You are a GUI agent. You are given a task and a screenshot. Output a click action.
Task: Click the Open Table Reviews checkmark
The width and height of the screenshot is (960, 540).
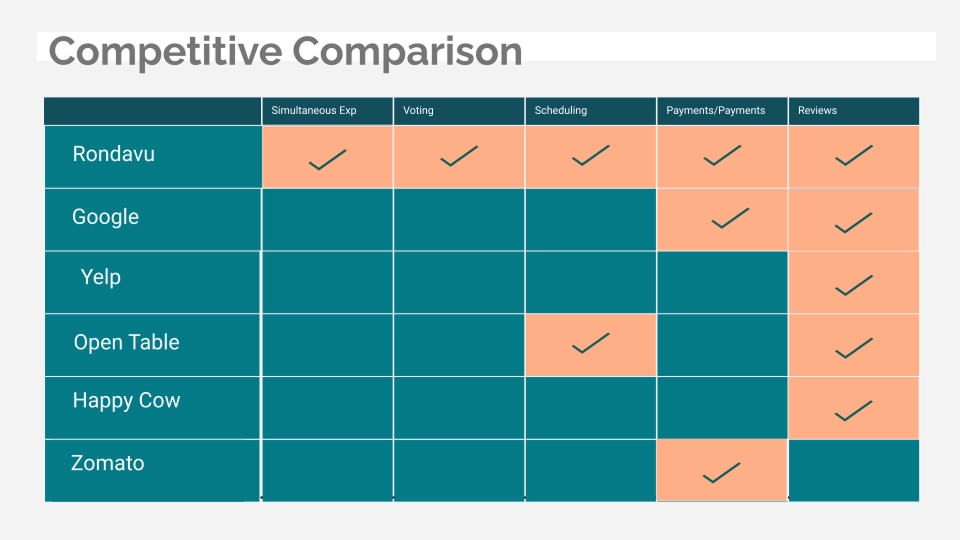853,348
